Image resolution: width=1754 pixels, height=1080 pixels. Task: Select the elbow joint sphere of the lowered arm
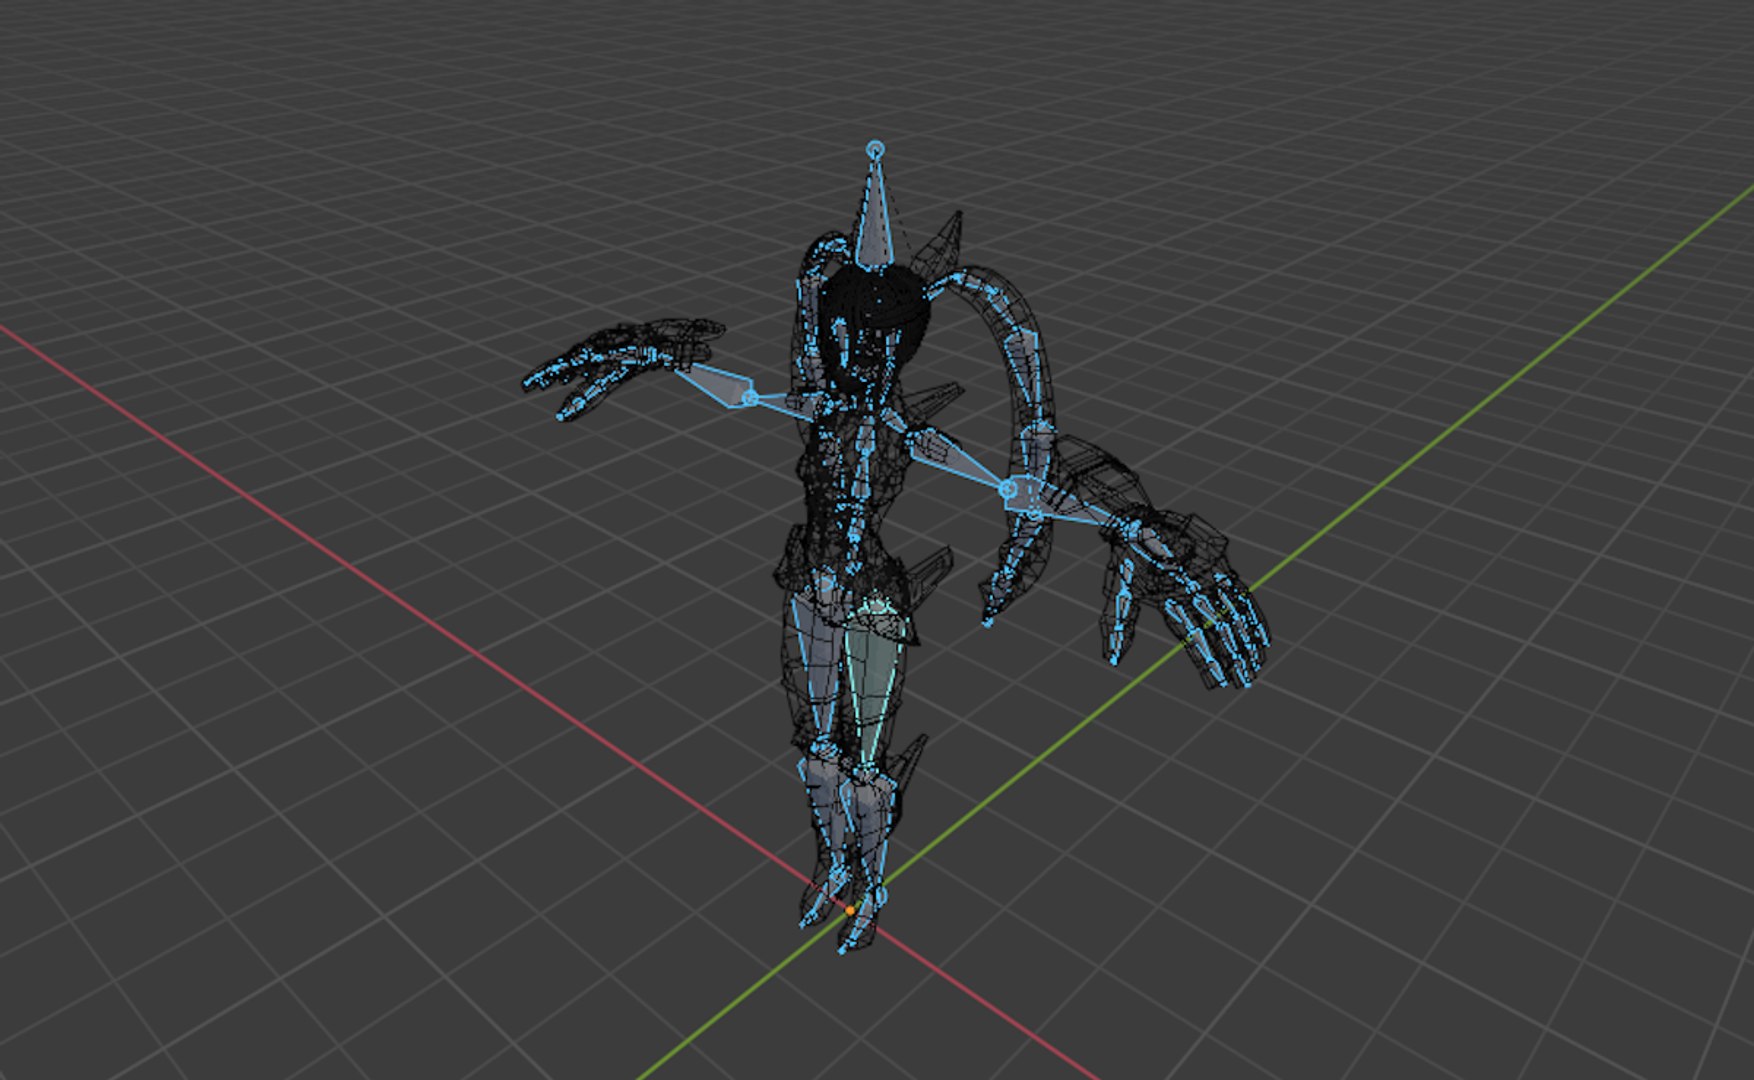[1008, 489]
